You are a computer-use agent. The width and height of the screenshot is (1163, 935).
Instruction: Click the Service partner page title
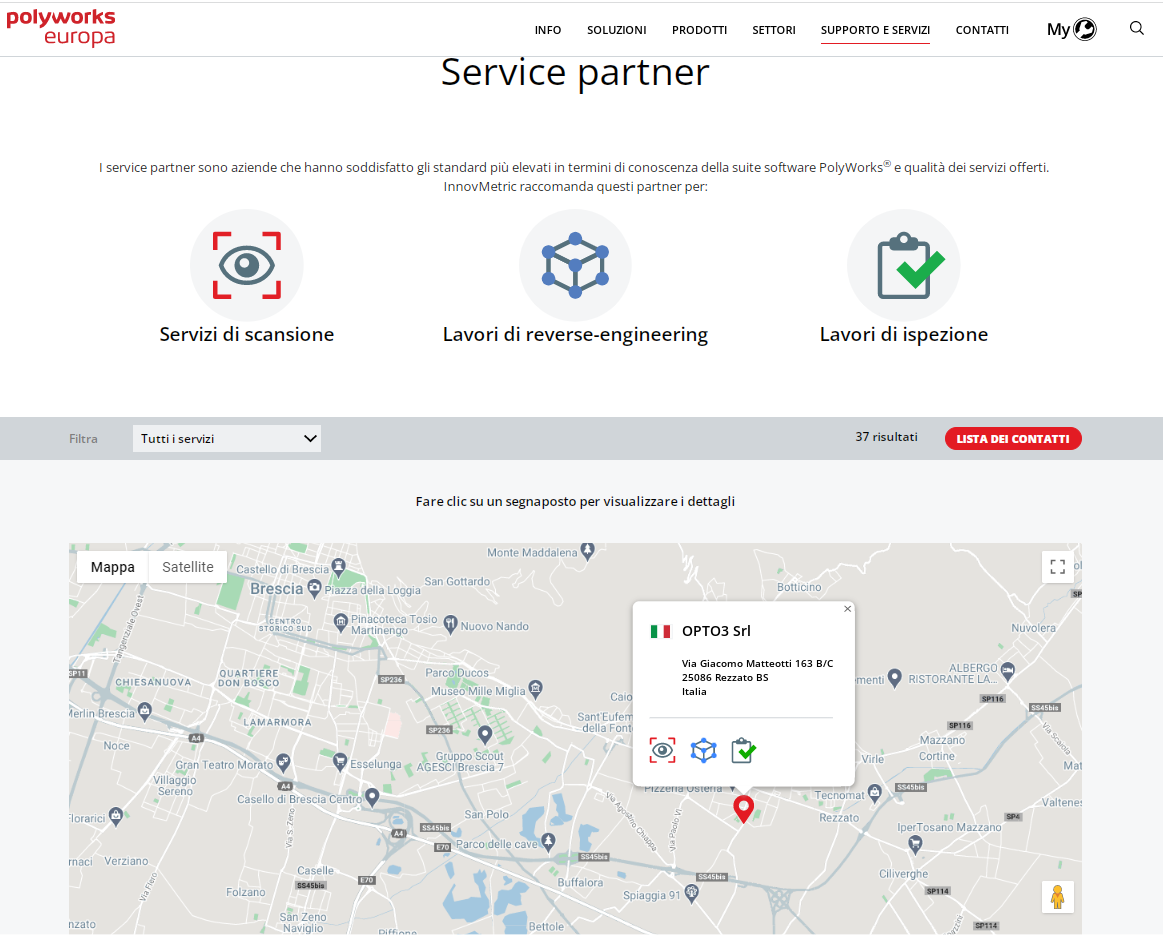pyautogui.click(x=576, y=73)
